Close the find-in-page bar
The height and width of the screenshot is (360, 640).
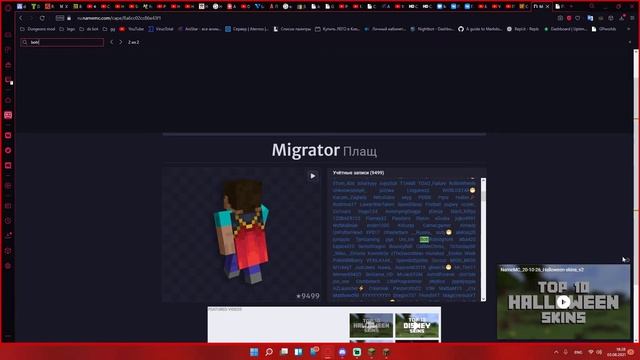tap(629, 42)
